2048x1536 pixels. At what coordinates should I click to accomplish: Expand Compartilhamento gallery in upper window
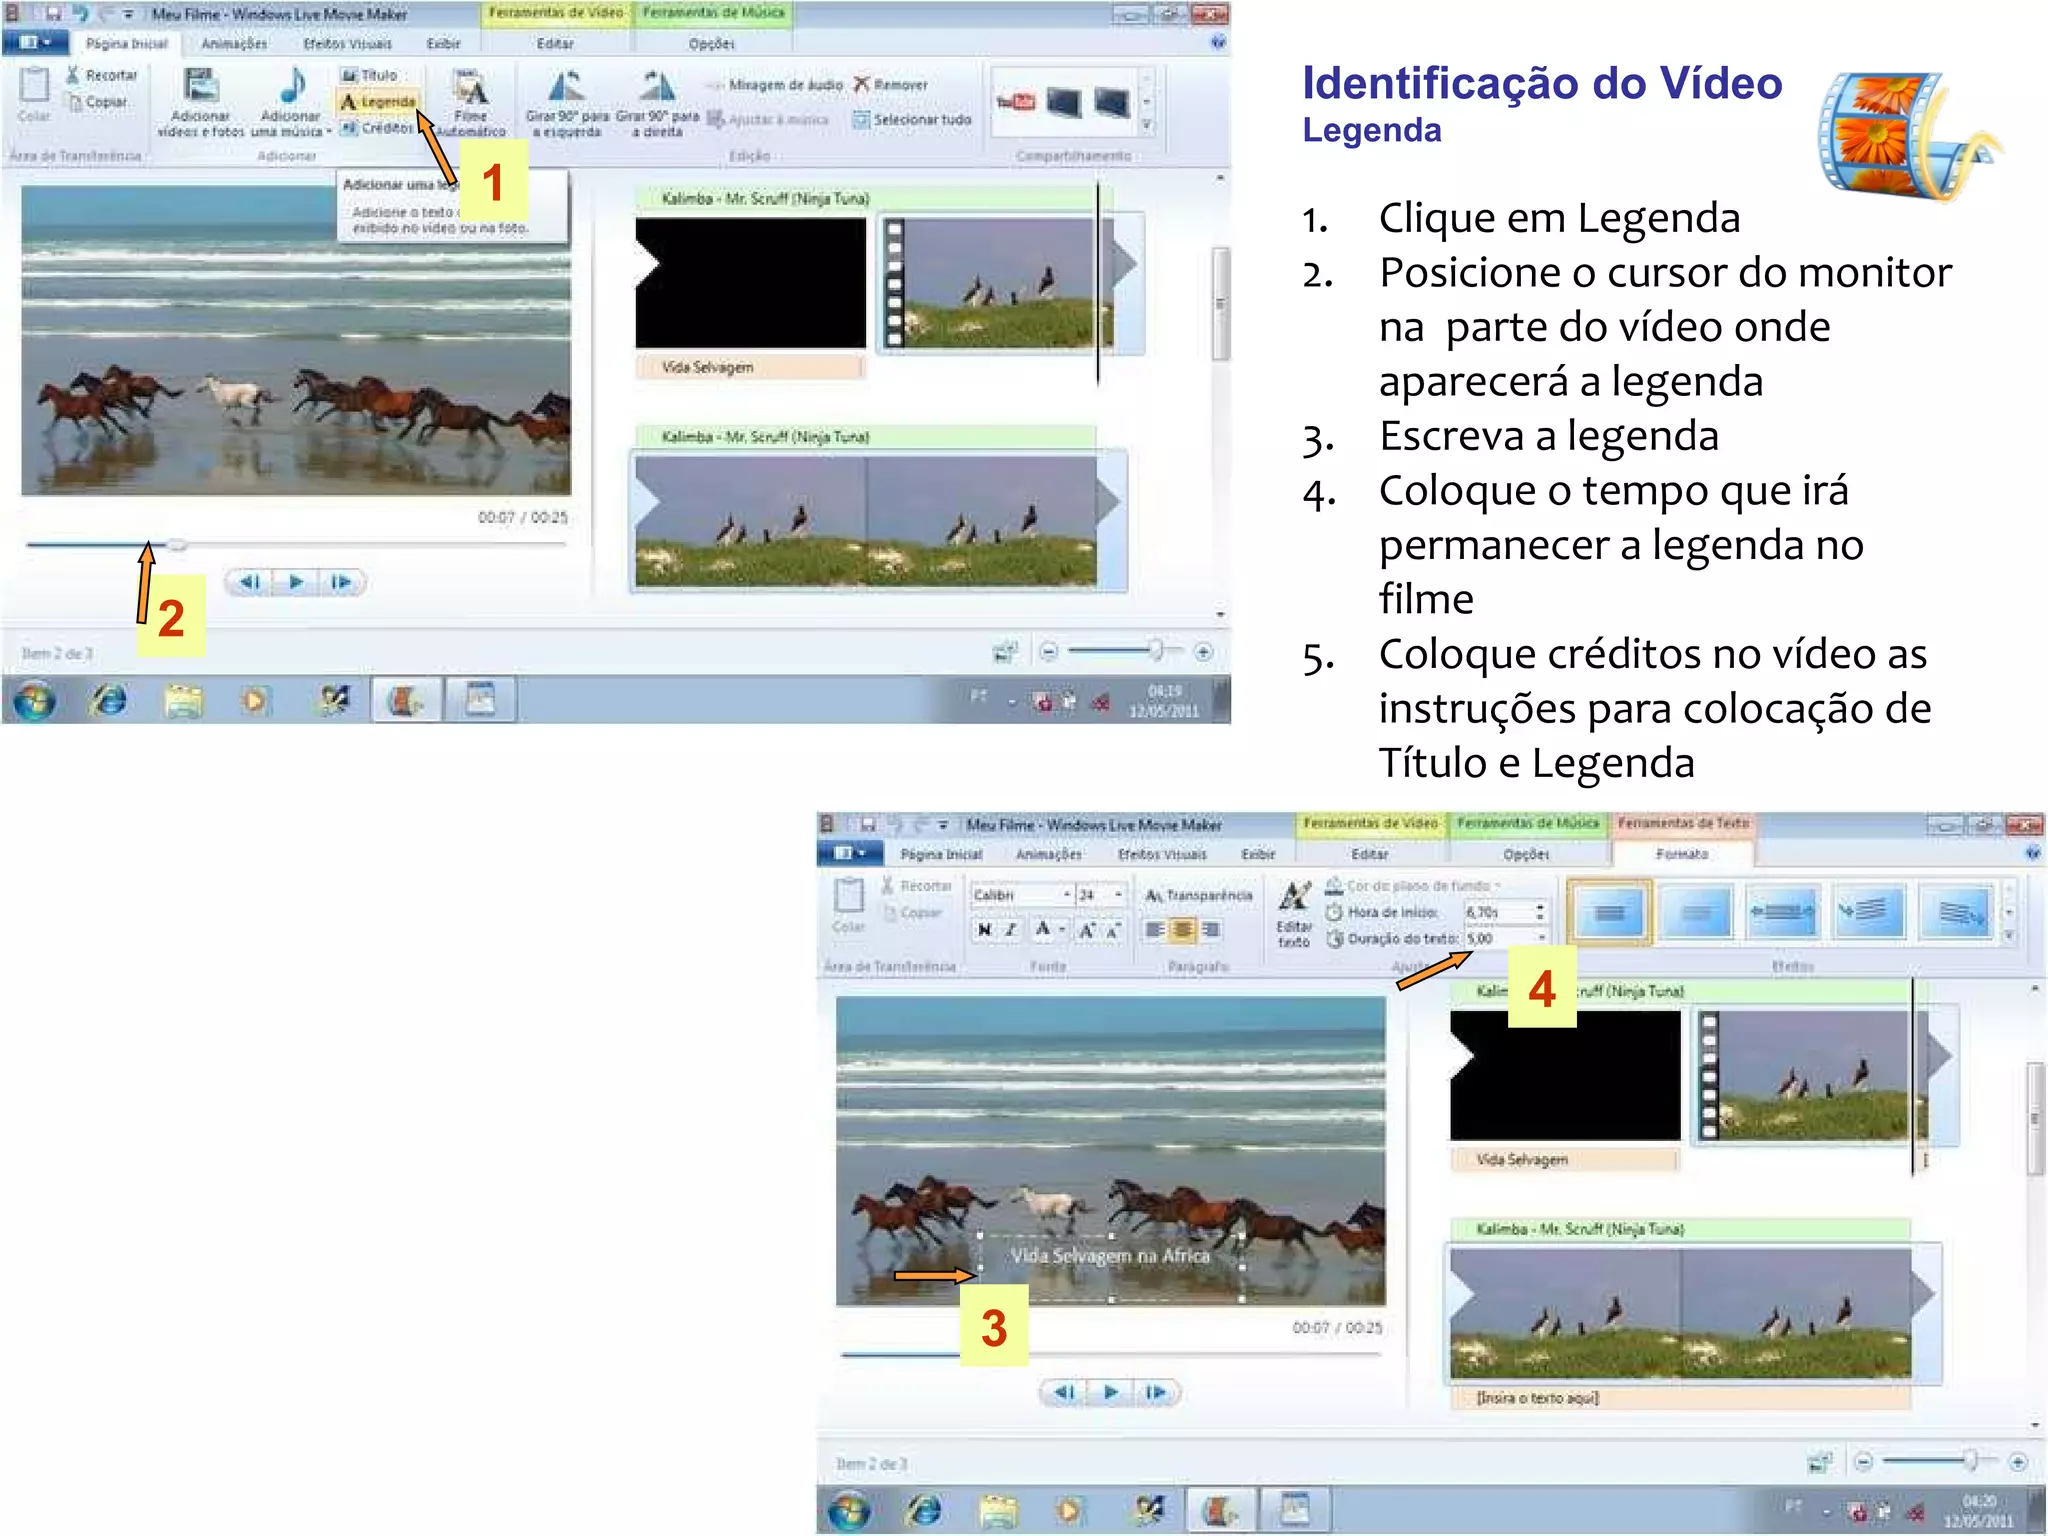(x=1147, y=126)
